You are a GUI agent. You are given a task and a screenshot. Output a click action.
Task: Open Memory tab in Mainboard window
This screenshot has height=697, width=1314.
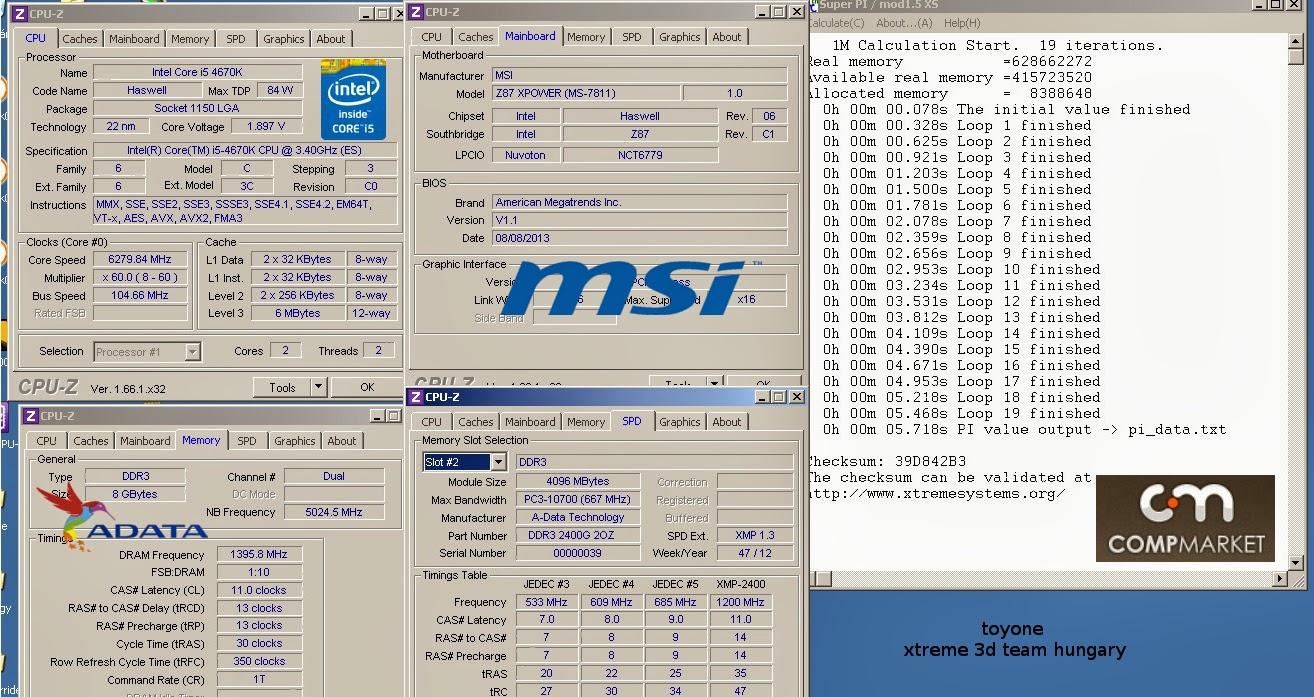pyautogui.click(x=586, y=37)
